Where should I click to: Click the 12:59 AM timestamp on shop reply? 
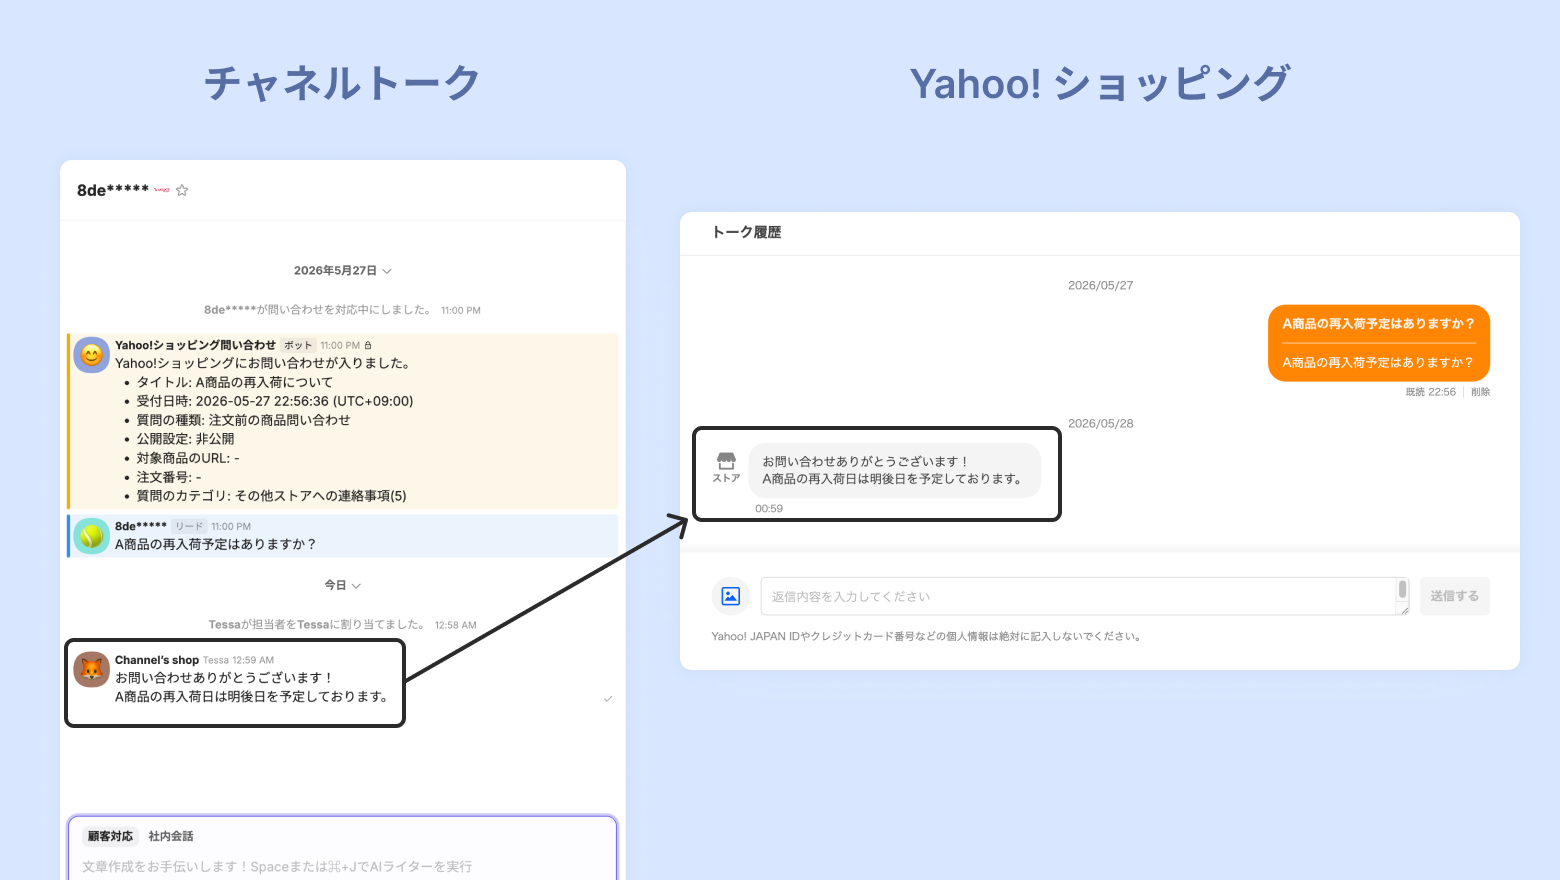point(253,660)
